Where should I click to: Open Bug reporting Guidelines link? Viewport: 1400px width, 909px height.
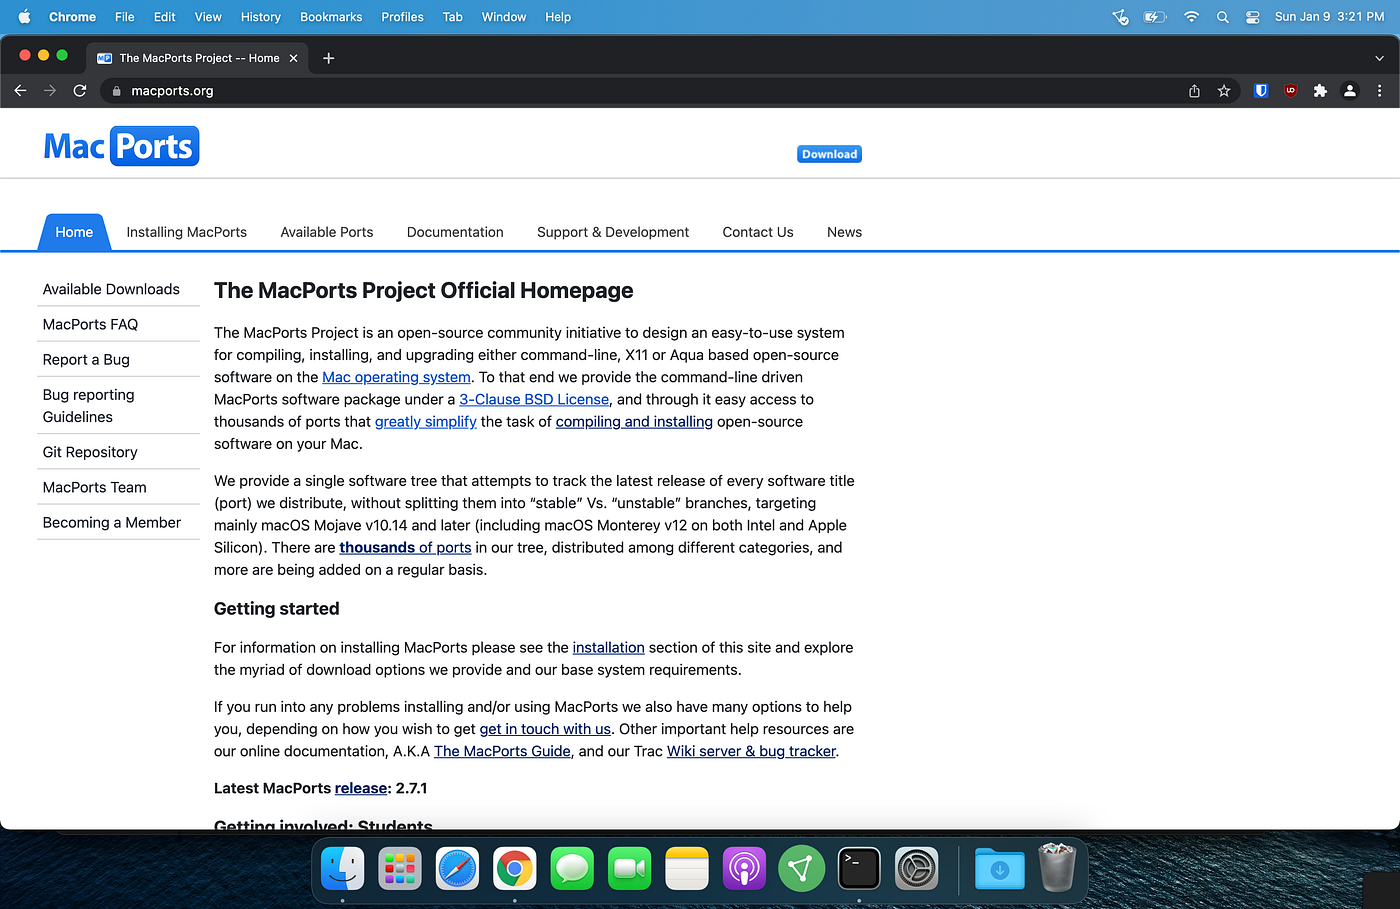click(x=88, y=405)
